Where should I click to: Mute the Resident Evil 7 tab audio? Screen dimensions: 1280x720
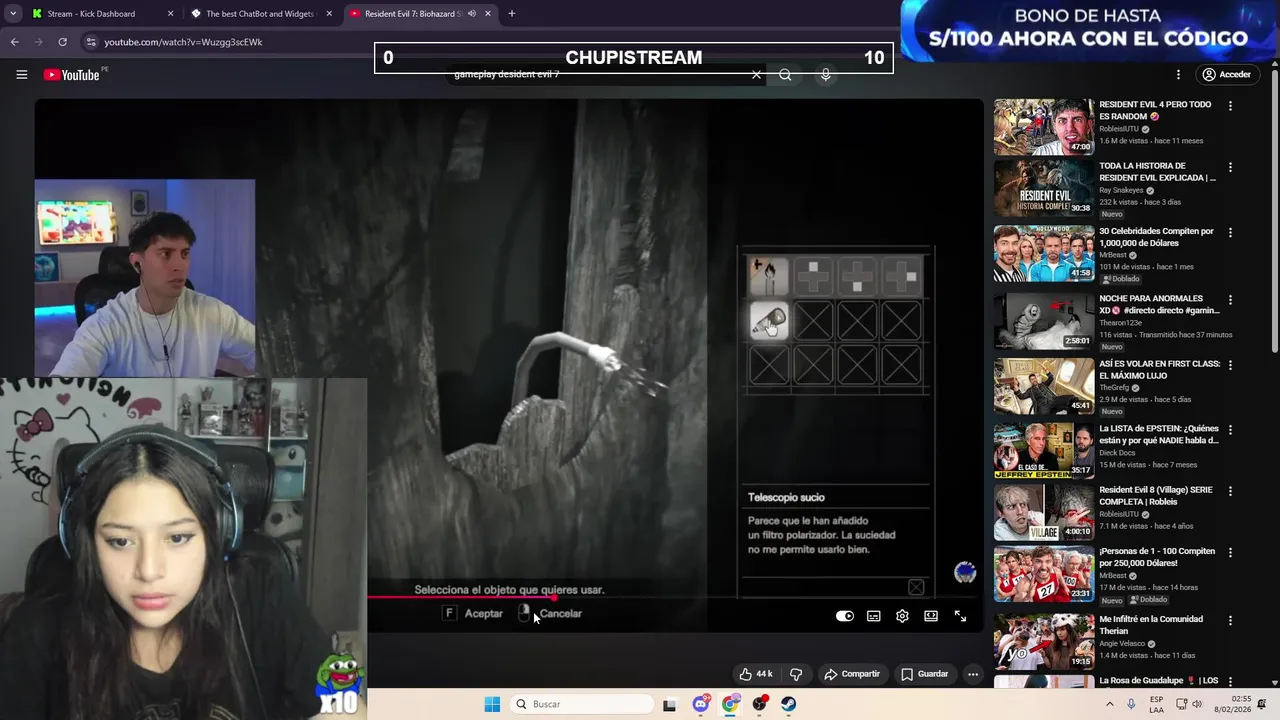click(x=472, y=14)
